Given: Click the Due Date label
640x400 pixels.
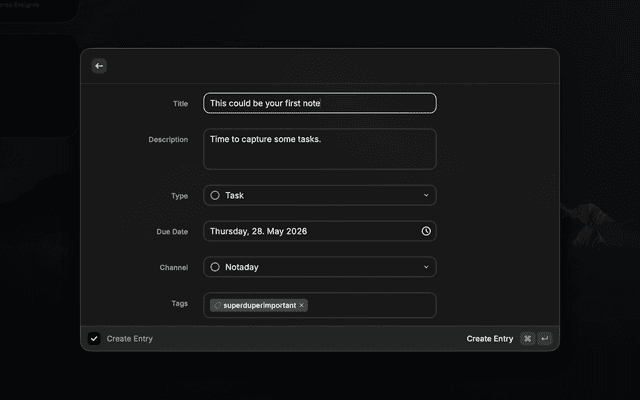Looking at the screenshot, I should point(172,232).
